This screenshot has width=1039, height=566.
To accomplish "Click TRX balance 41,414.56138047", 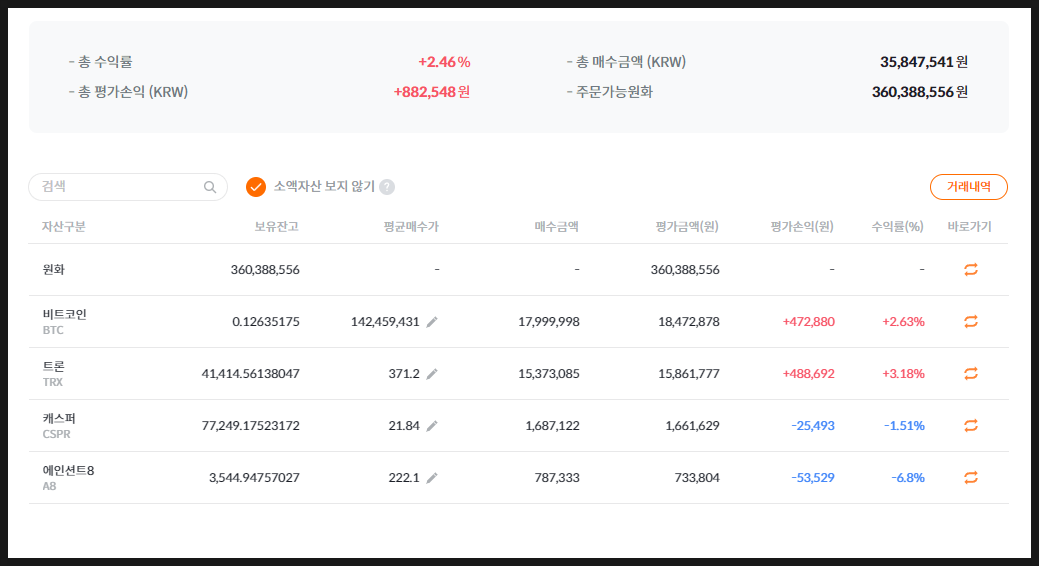I will (250, 373).
